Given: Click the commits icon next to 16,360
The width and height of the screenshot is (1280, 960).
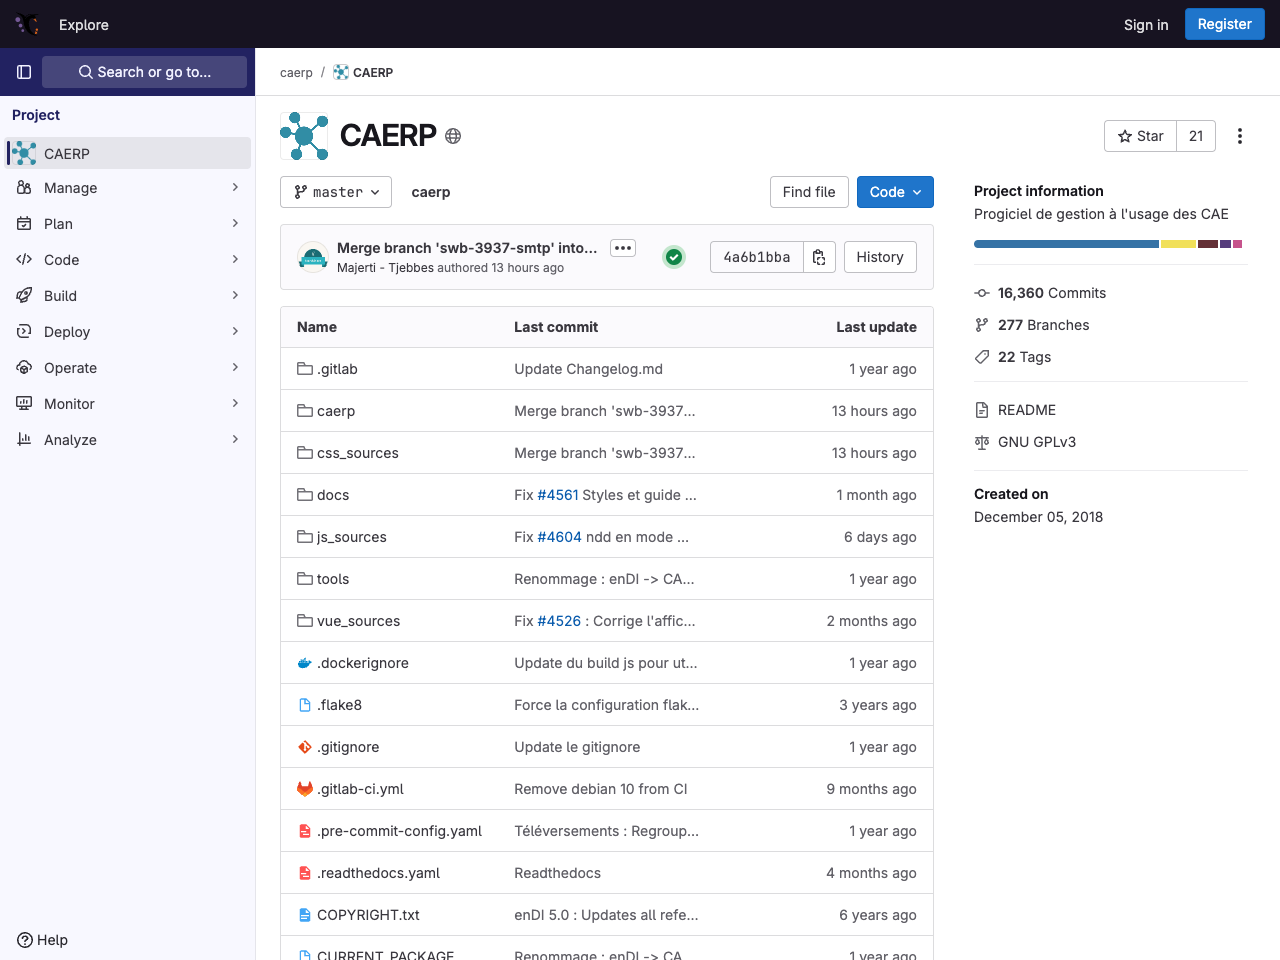Looking at the screenshot, I should (982, 293).
